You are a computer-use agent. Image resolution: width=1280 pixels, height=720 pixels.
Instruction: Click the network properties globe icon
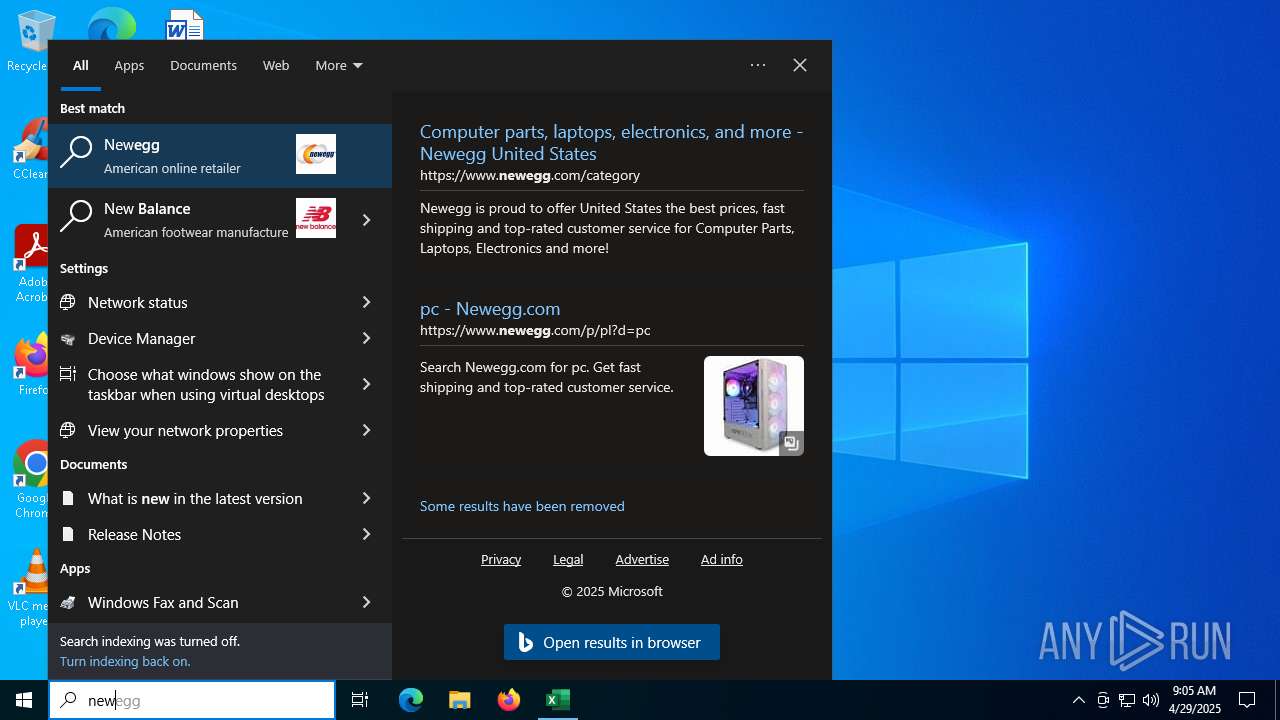pyautogui.click(x=68, y=430)
